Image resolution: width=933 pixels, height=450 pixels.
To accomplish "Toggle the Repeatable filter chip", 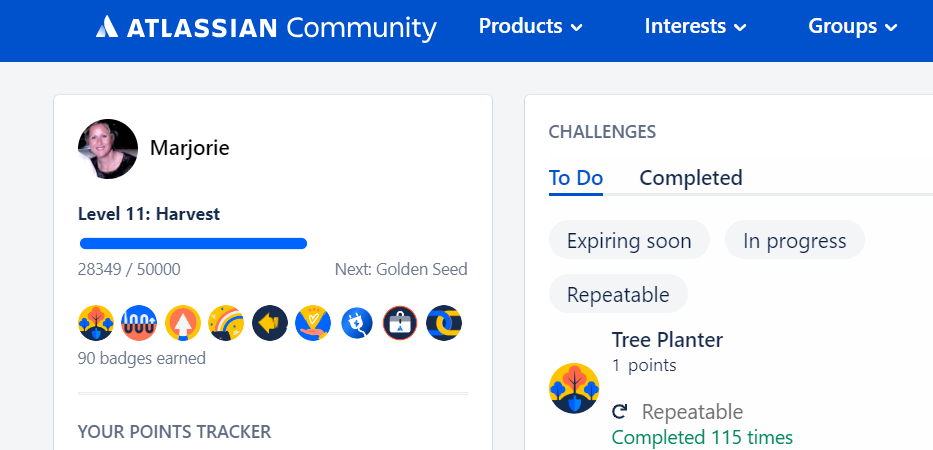I will pos(618,294).
